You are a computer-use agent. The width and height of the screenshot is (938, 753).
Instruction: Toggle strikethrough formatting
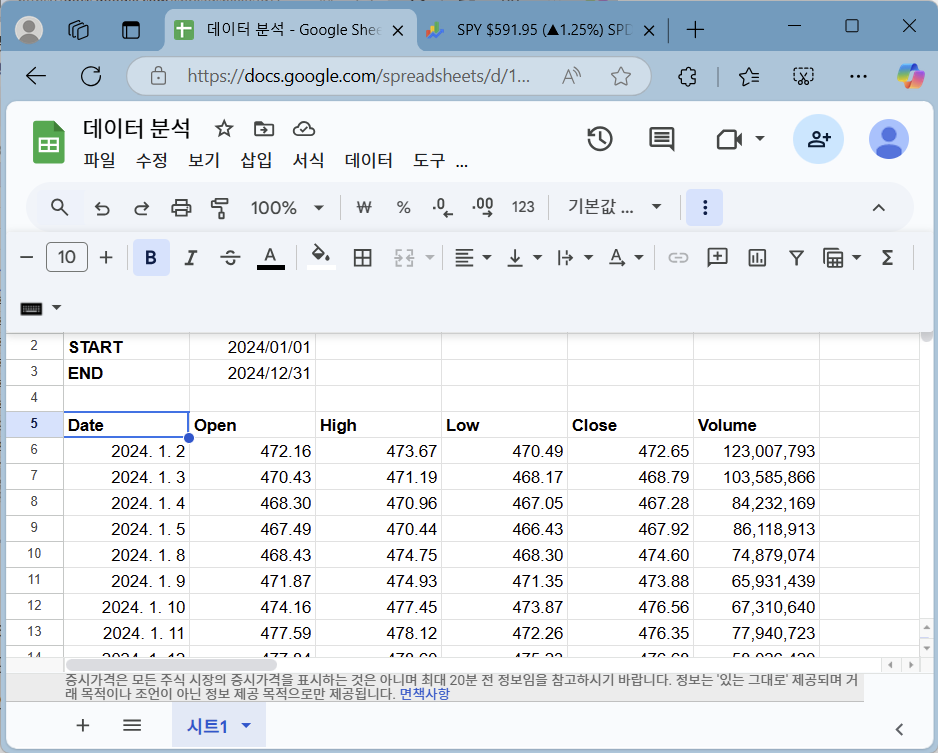tap(230, 257)
